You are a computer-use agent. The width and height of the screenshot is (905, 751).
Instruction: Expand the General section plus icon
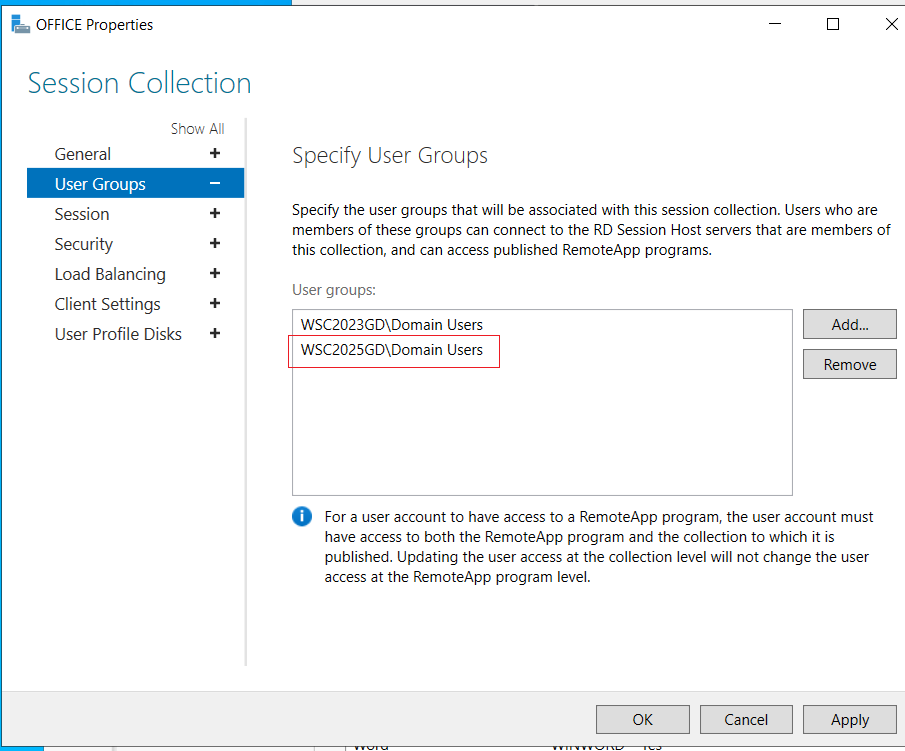pos(215,154)
